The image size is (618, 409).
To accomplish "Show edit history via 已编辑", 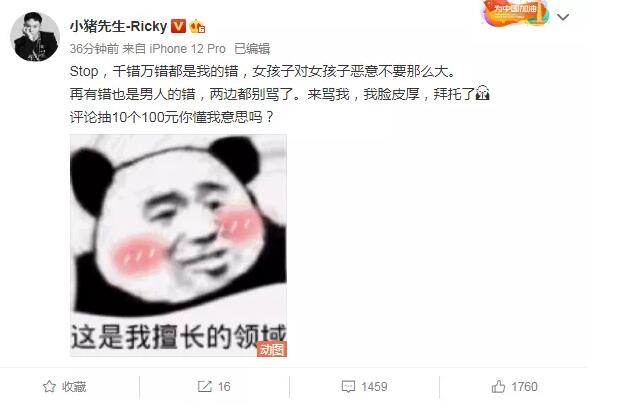I will (252, 49).
